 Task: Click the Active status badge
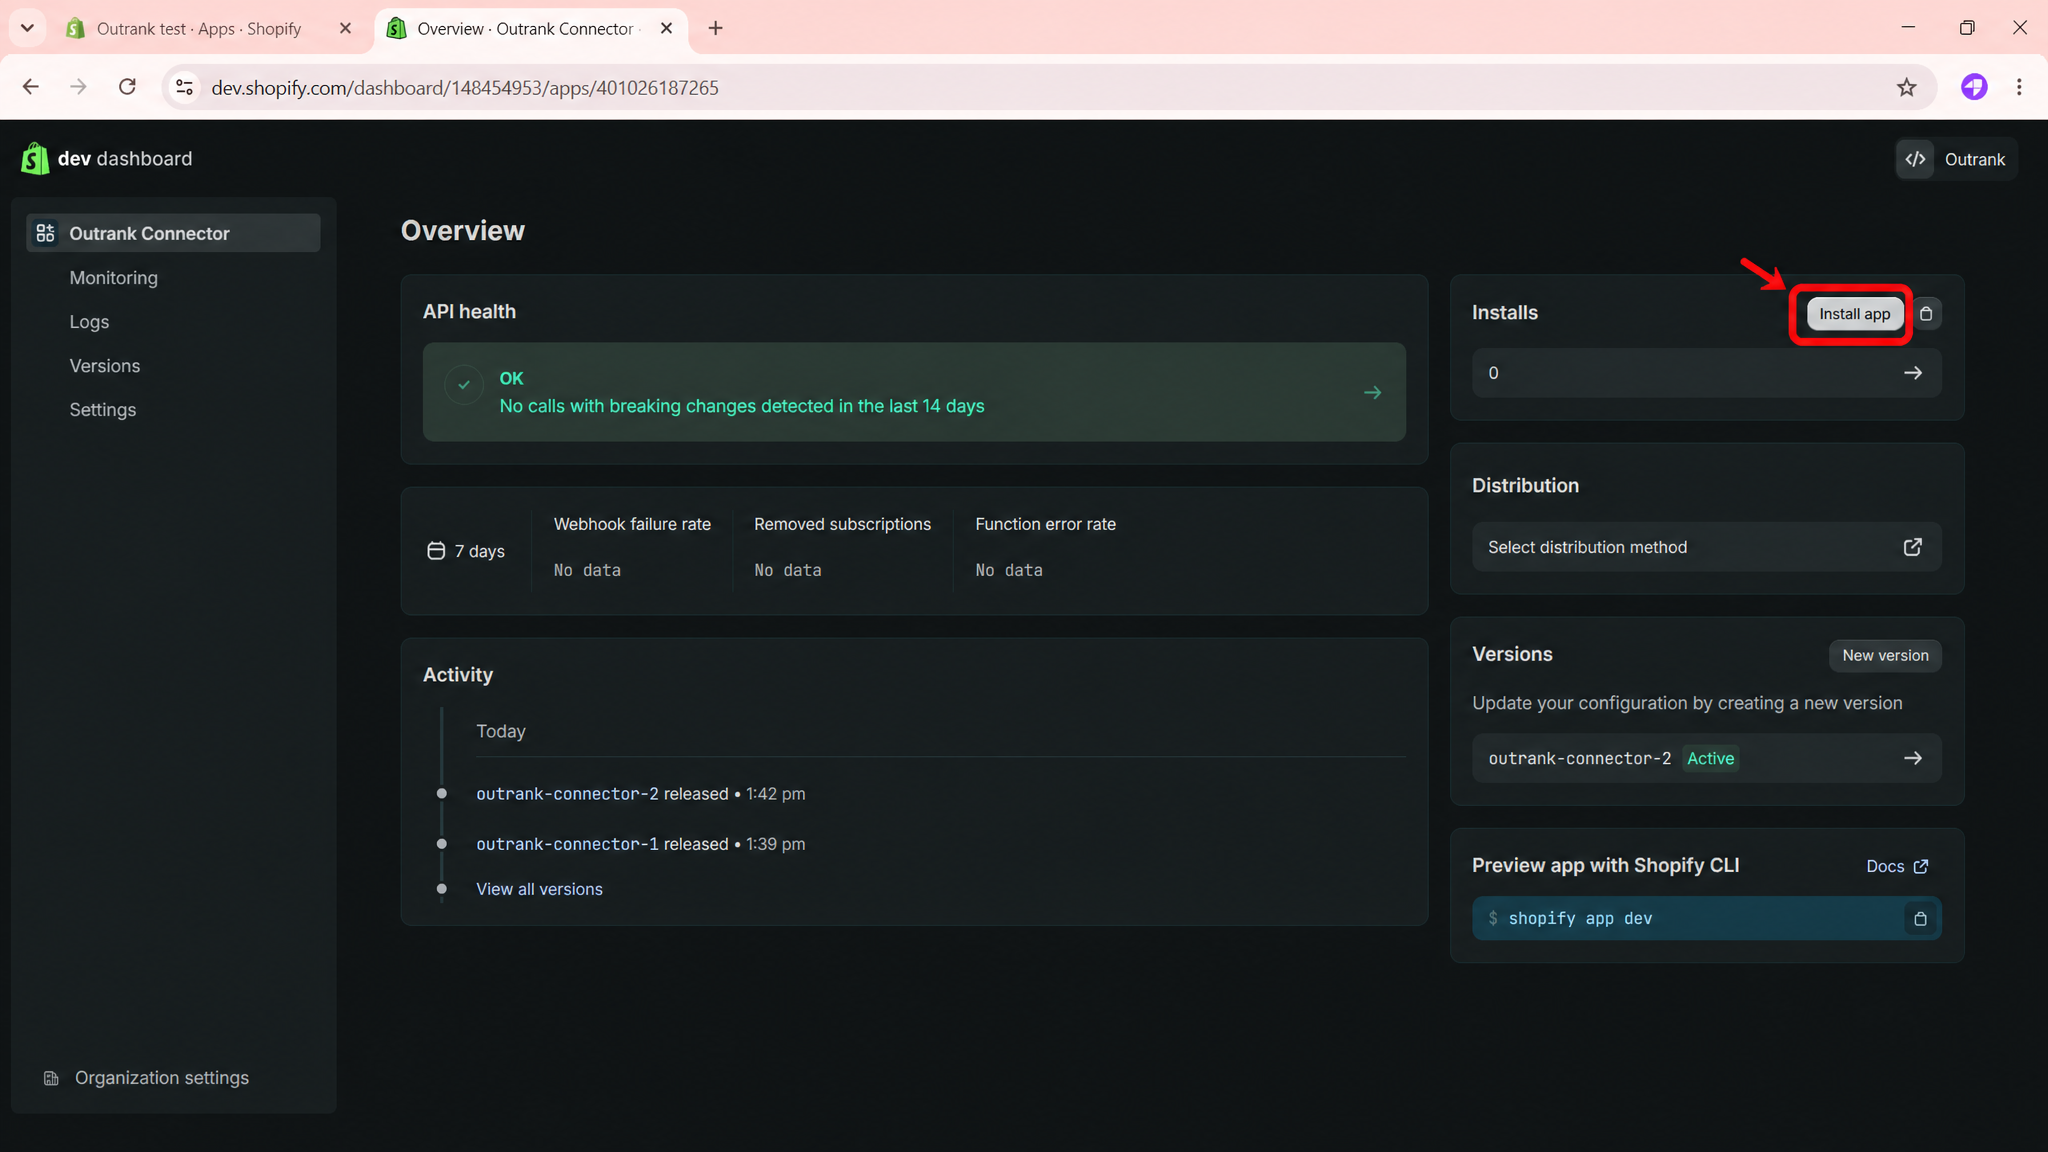(x=1710, y=758)
